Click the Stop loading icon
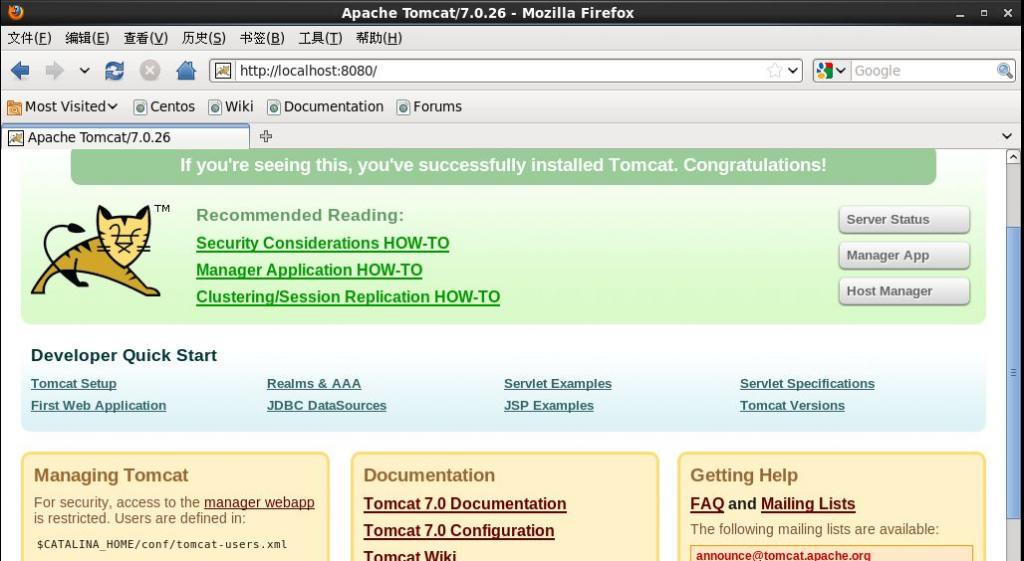 (150, 71)
